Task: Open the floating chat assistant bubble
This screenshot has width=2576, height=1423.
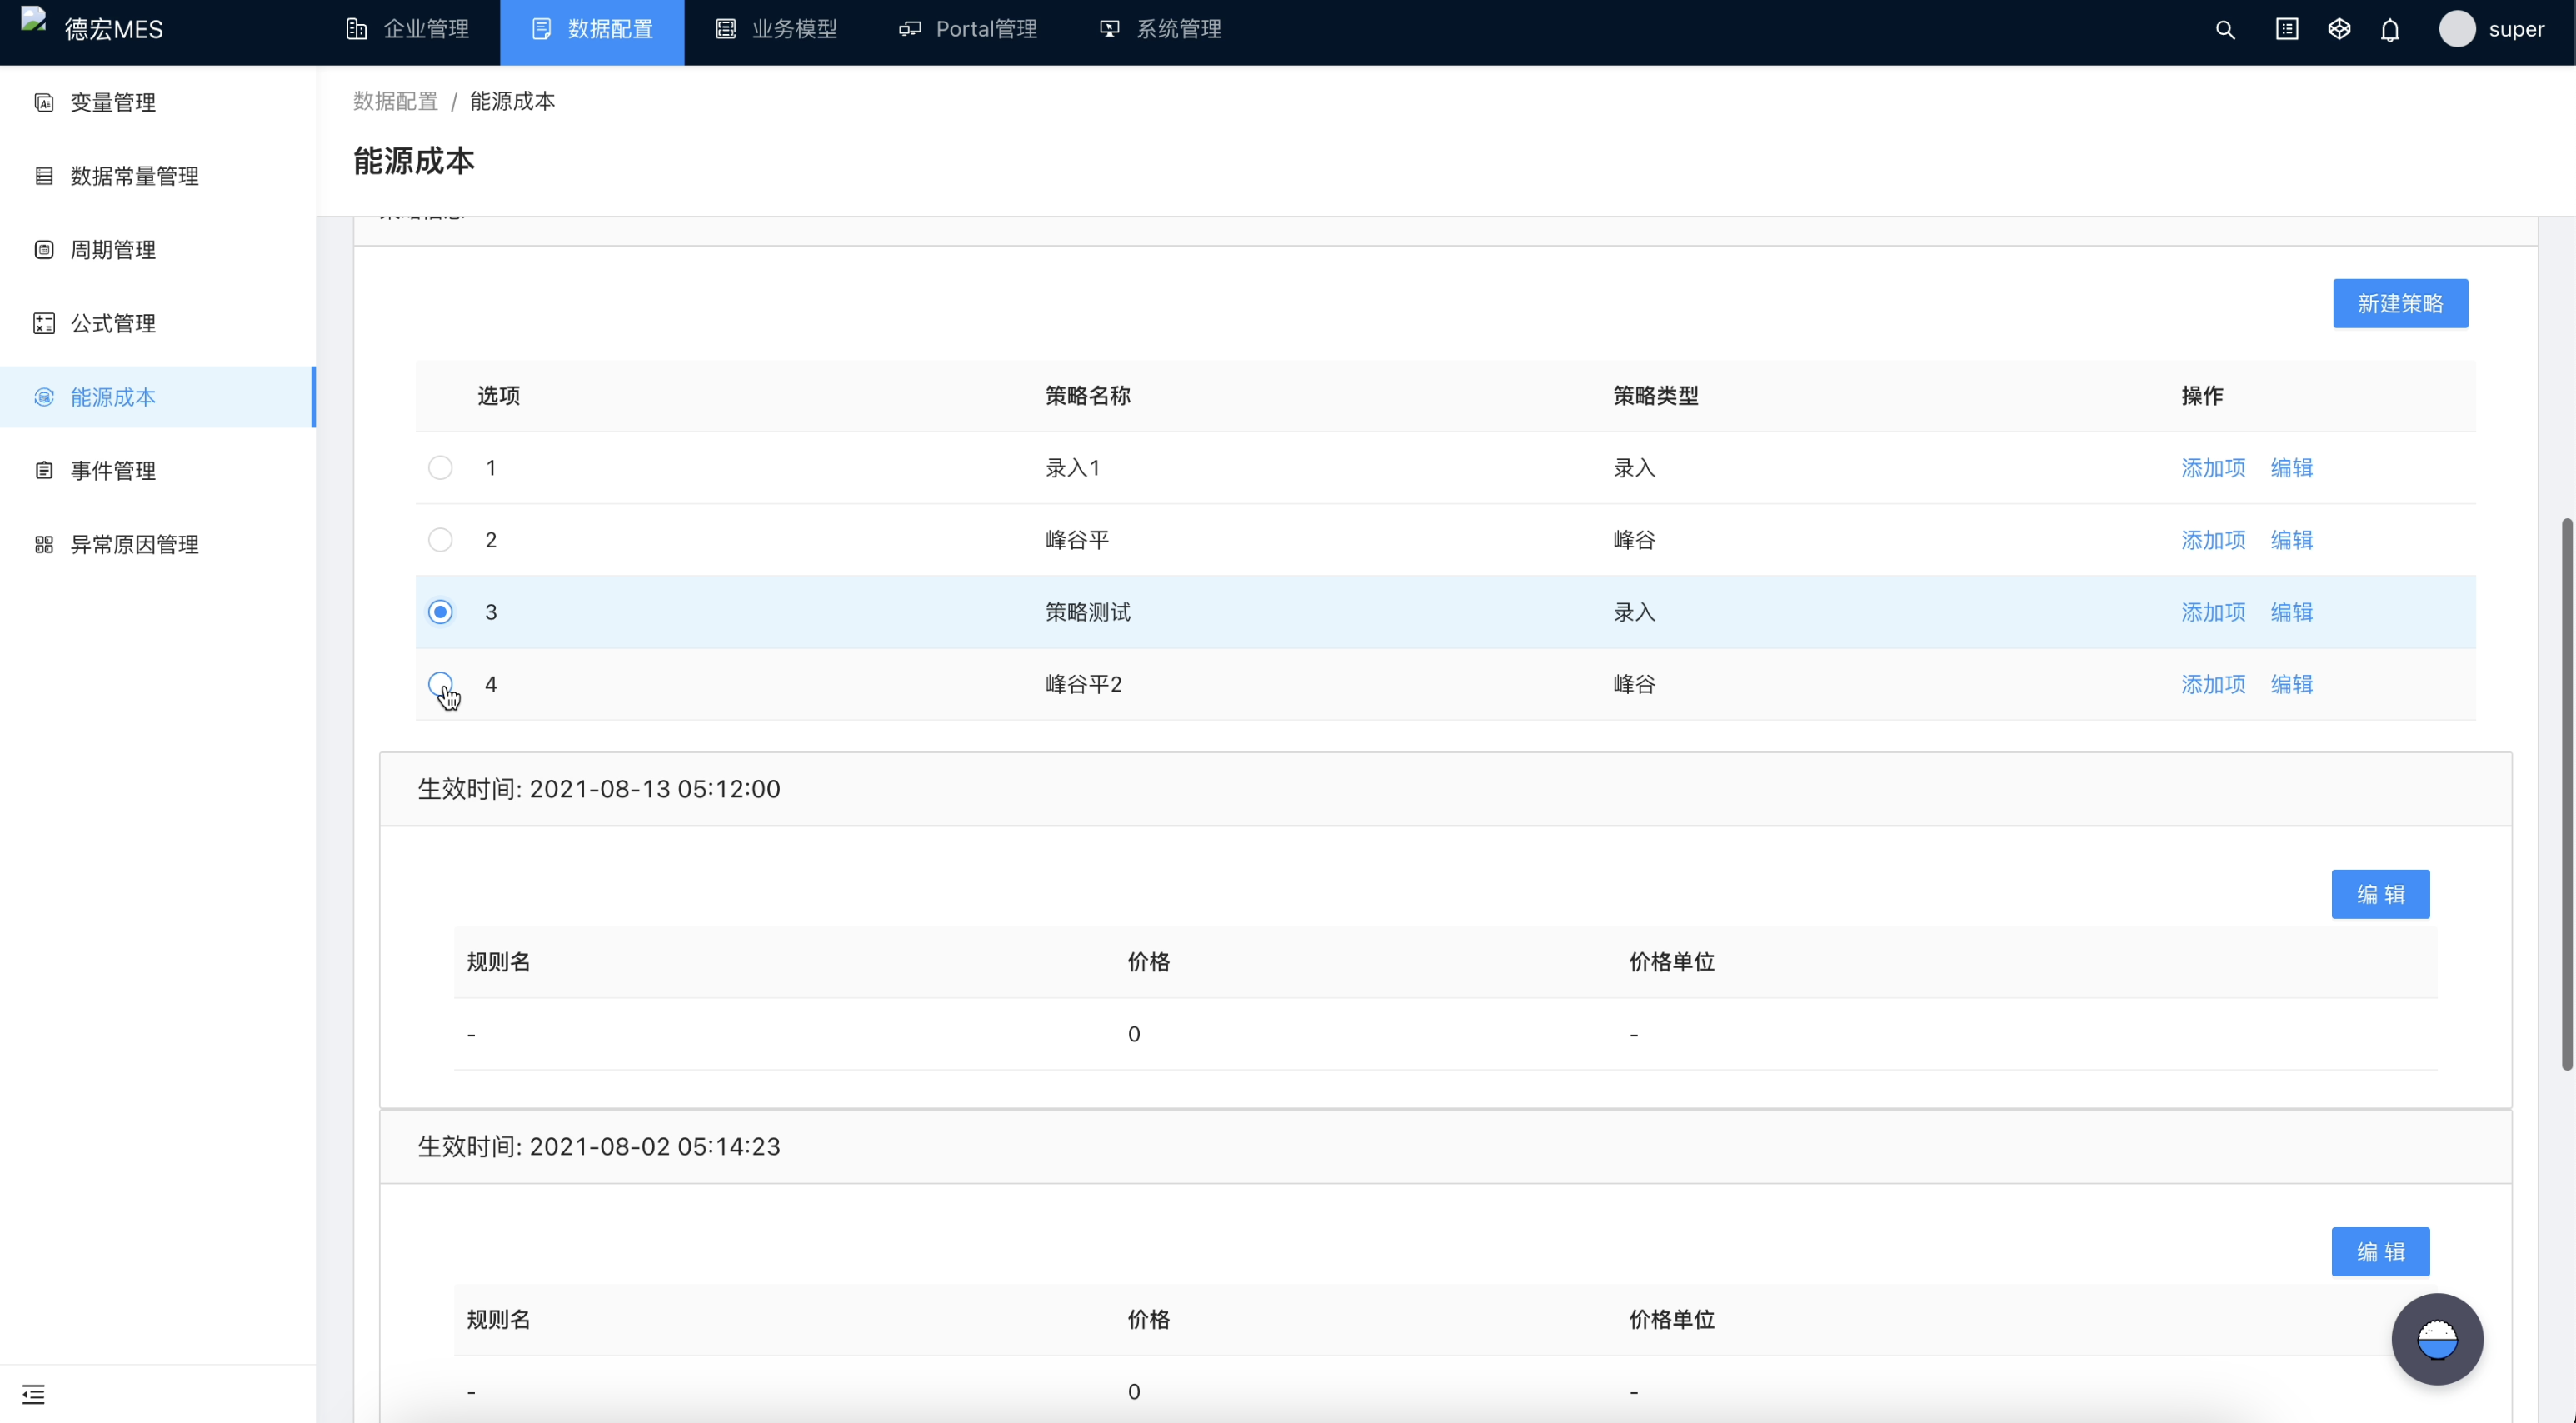Action: point(2437,1339)
